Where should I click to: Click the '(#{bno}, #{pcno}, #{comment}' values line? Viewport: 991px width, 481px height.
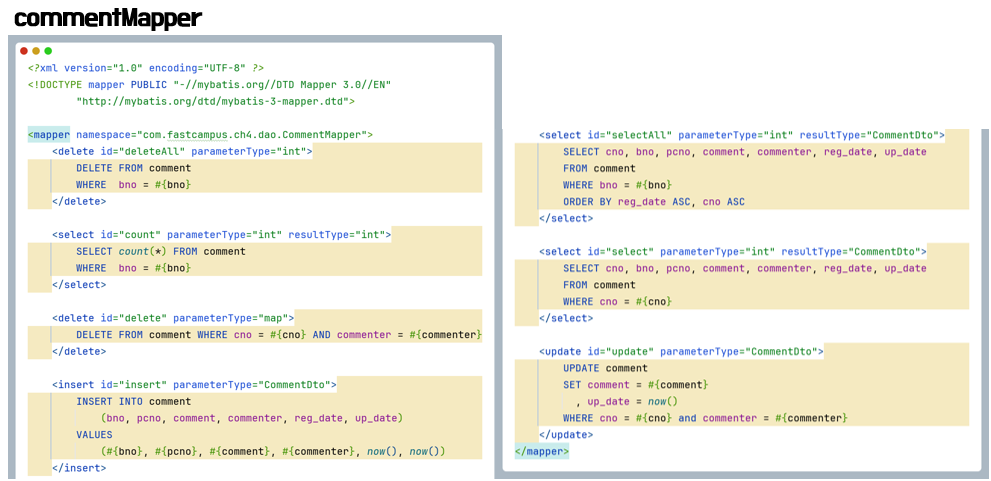273,452
